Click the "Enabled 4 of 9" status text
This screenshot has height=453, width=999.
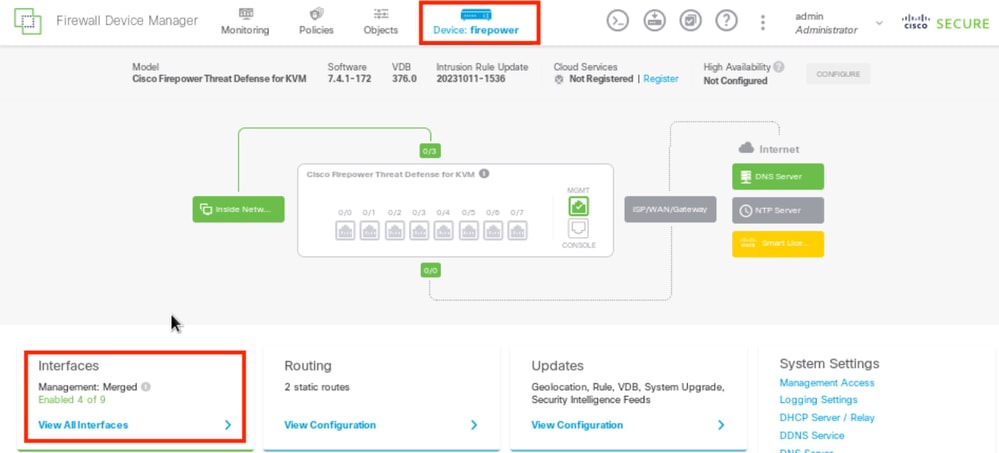72,400
